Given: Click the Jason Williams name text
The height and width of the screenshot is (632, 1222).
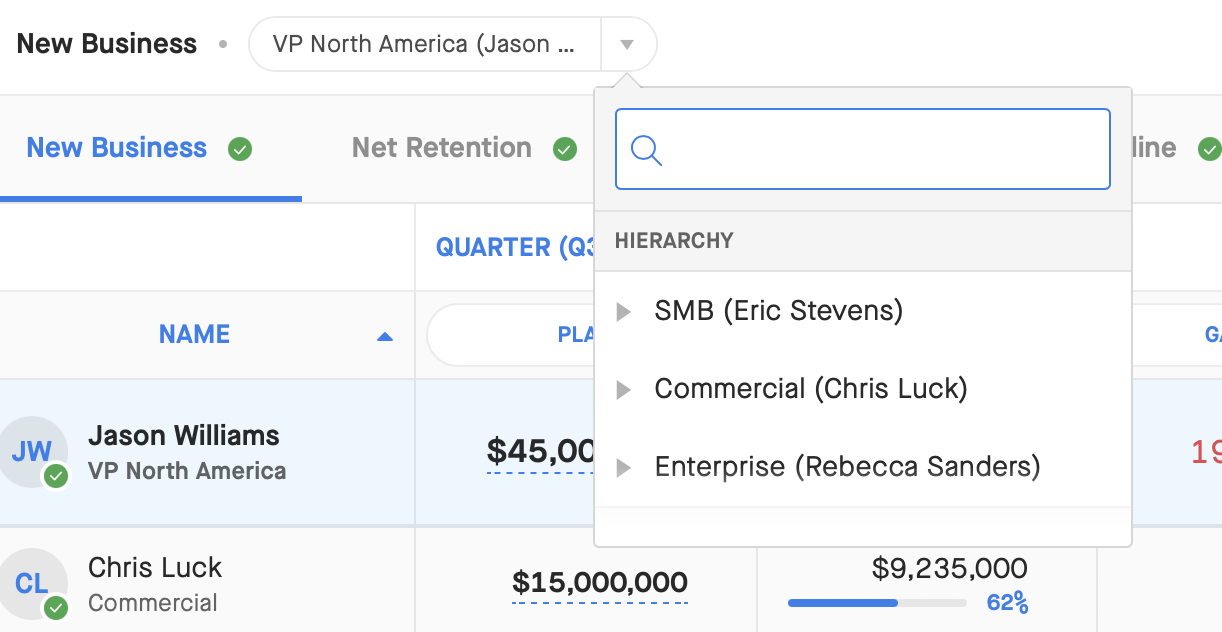Looking at the screenshot, I should point(184,436).
